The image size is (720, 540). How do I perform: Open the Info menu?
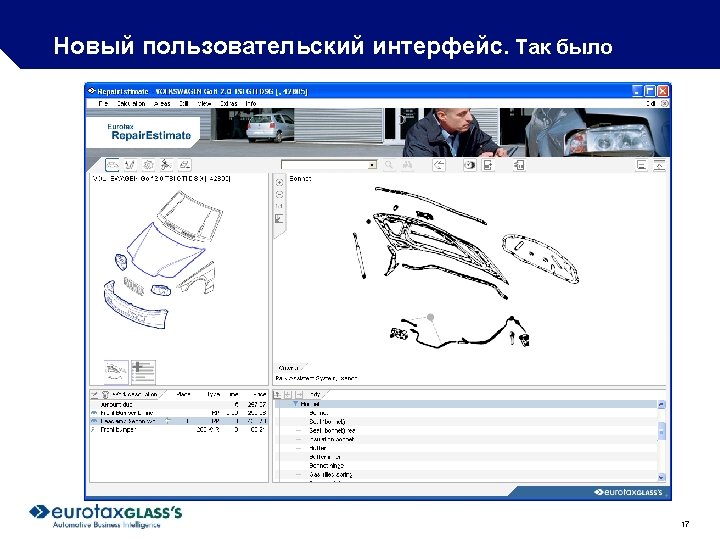pyautogui.click(x=251, y=104)
